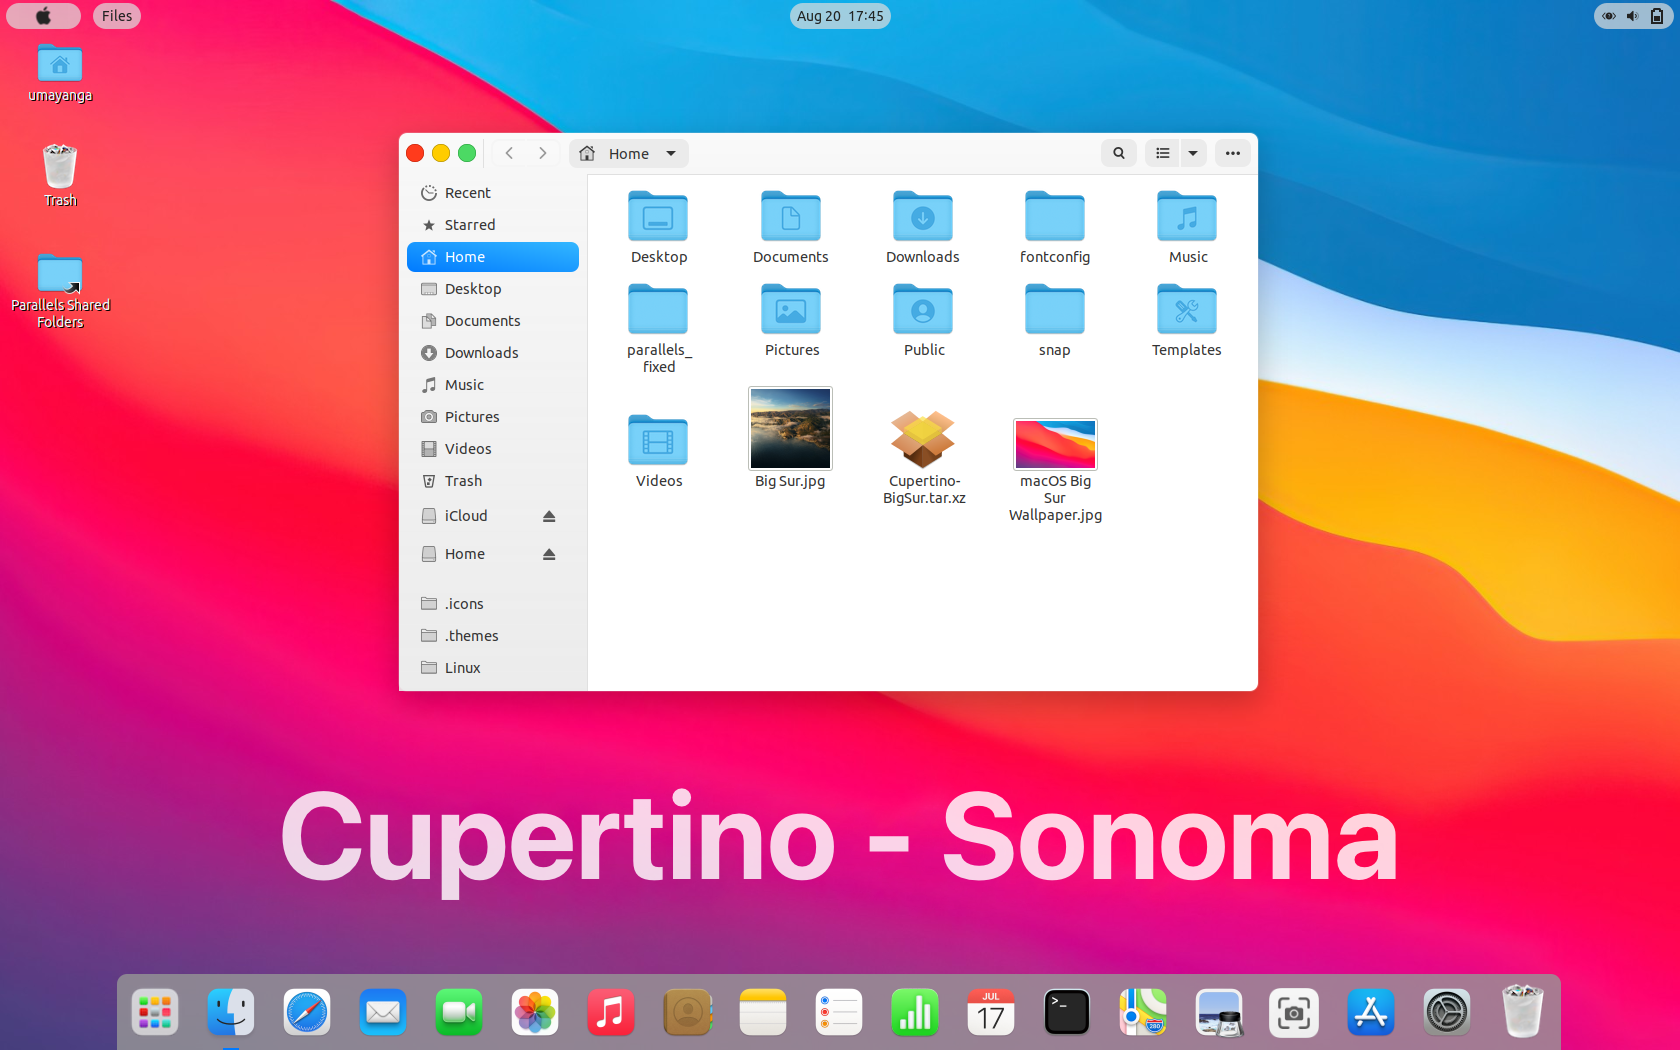Open Photos from the dock
The width and height of the screenshot is (1680, 1050).
tap(535, 1013)
